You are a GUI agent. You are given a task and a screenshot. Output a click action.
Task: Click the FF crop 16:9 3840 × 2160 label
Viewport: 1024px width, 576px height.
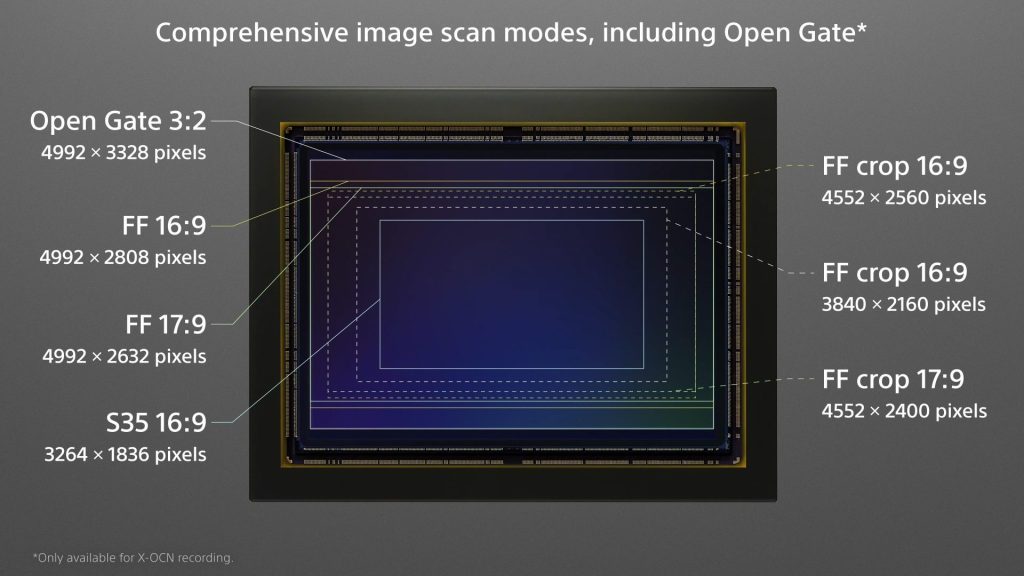click(894, 273)
